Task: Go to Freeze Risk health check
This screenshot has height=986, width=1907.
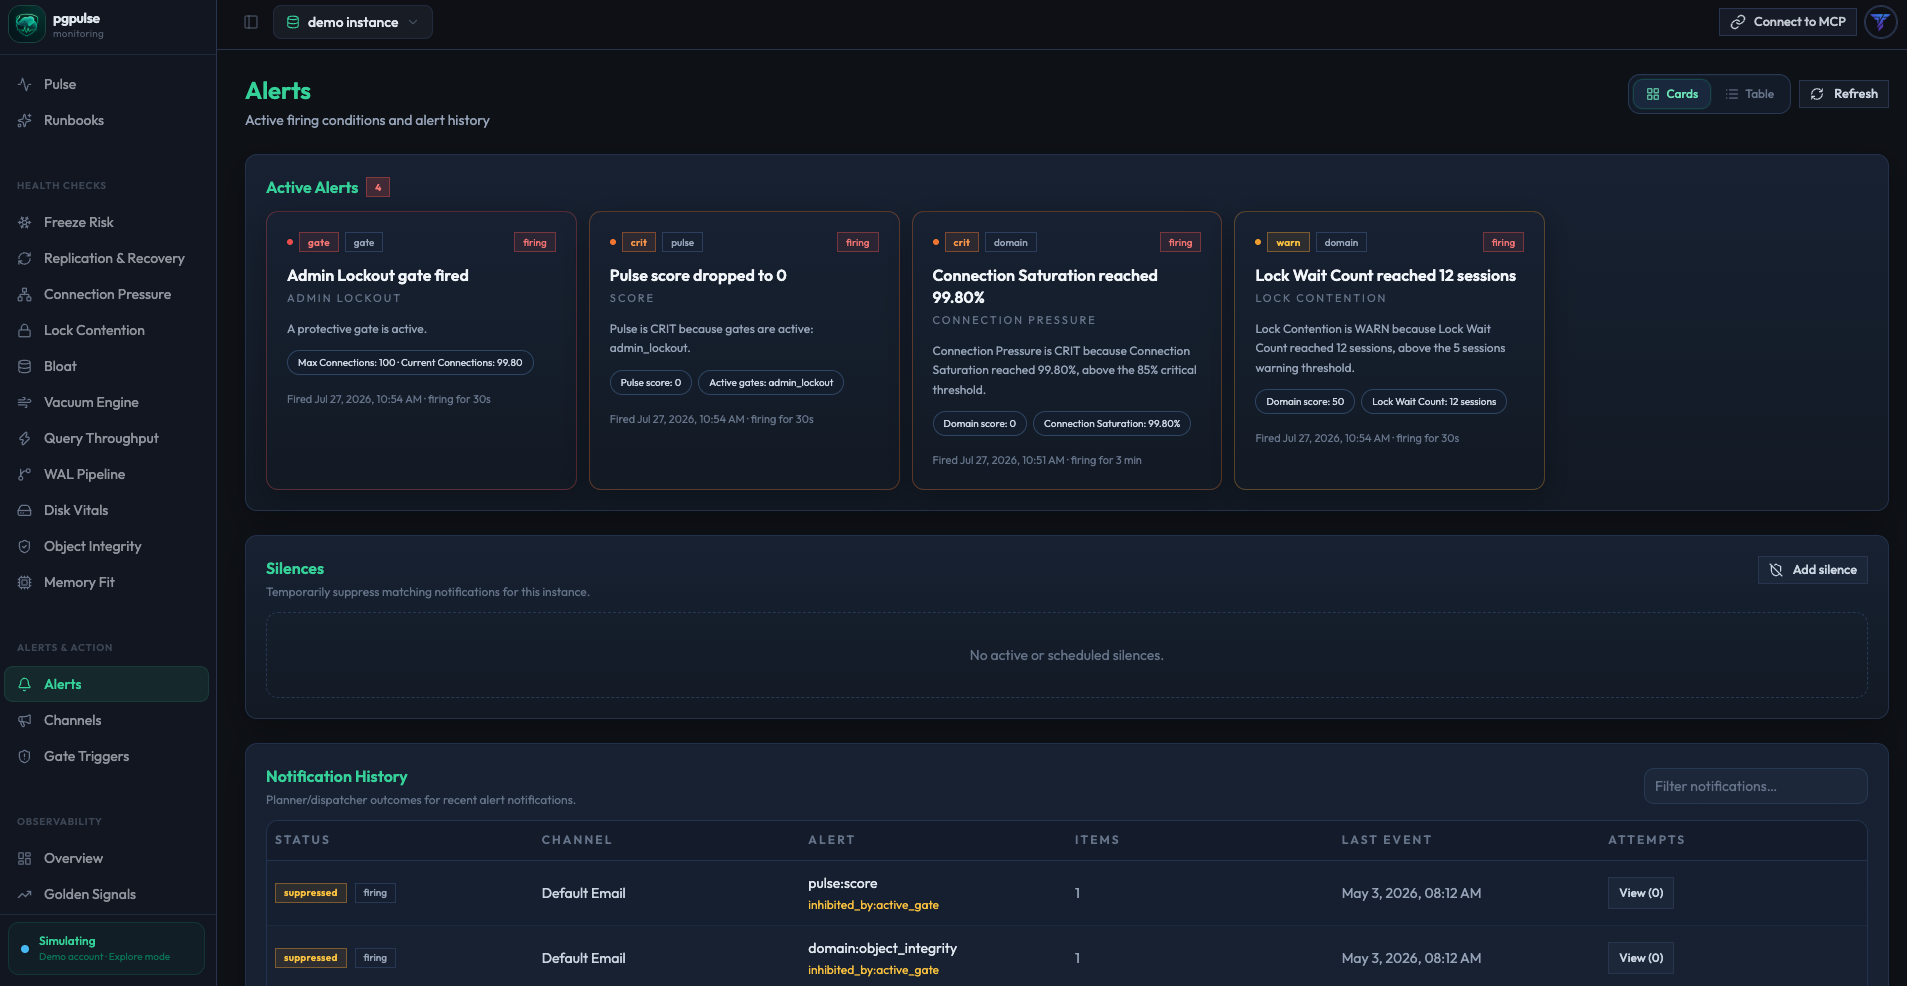Action: [108, 222]
